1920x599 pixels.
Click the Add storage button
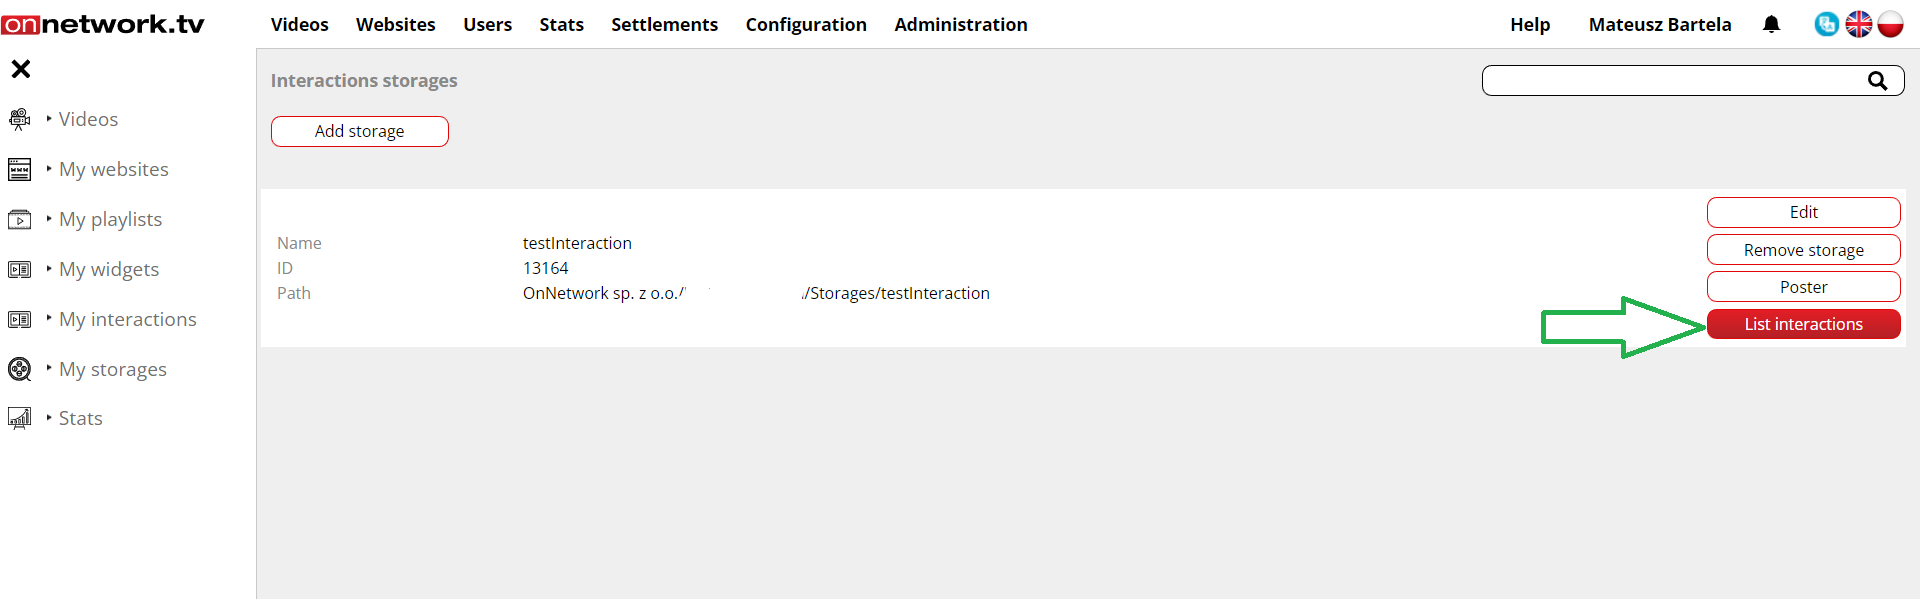coord(359,131)
